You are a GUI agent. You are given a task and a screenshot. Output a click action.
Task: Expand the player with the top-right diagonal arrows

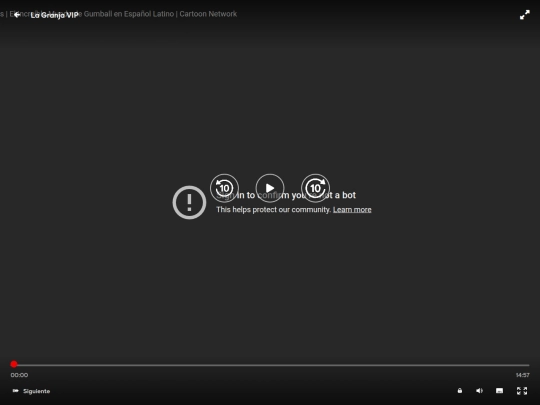pos(525,15)
